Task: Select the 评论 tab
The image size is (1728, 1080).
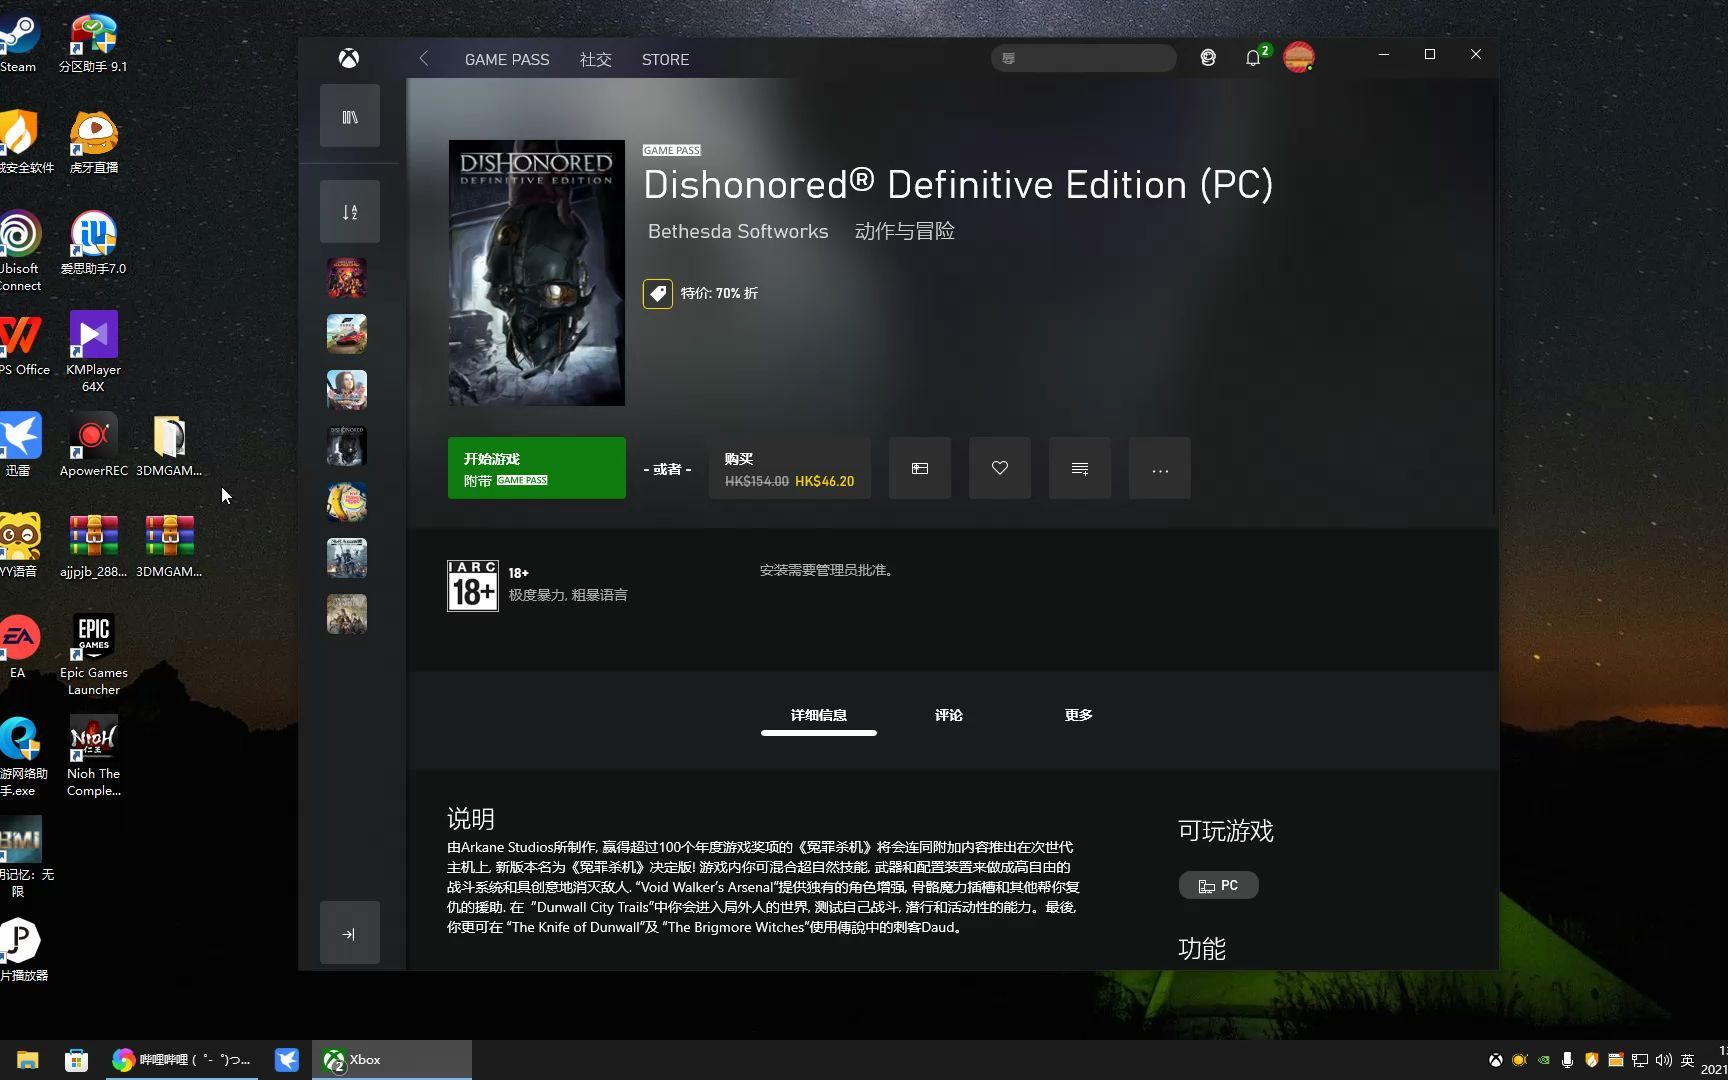Action: click(x=948, y=715)
